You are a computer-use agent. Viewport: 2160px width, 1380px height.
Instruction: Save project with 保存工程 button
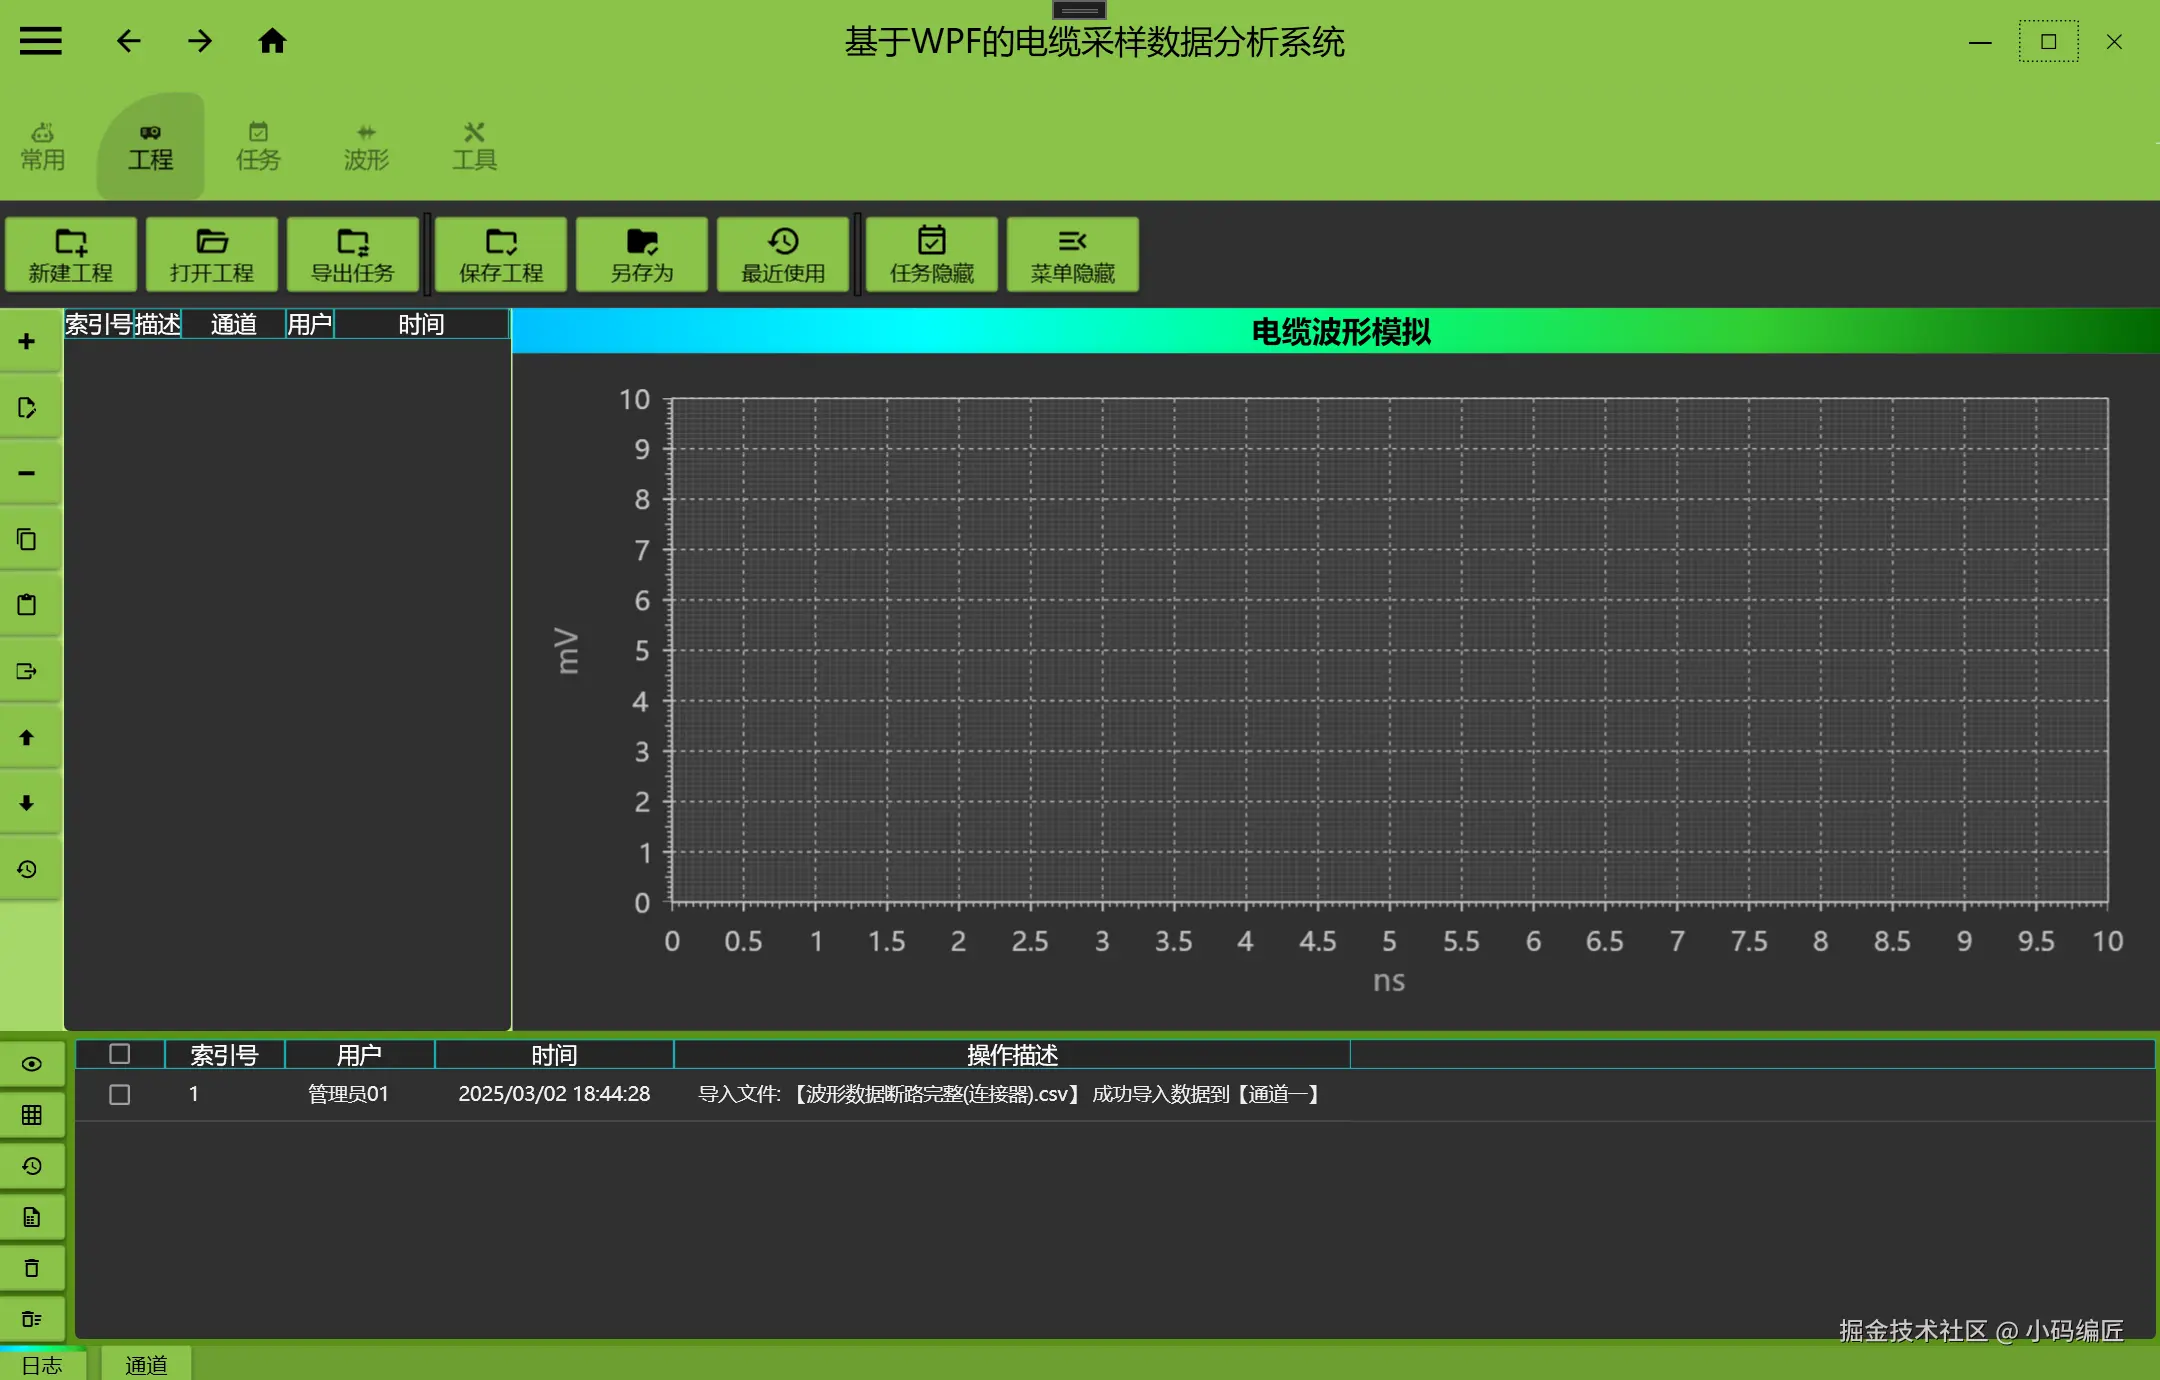click(501, 254)
